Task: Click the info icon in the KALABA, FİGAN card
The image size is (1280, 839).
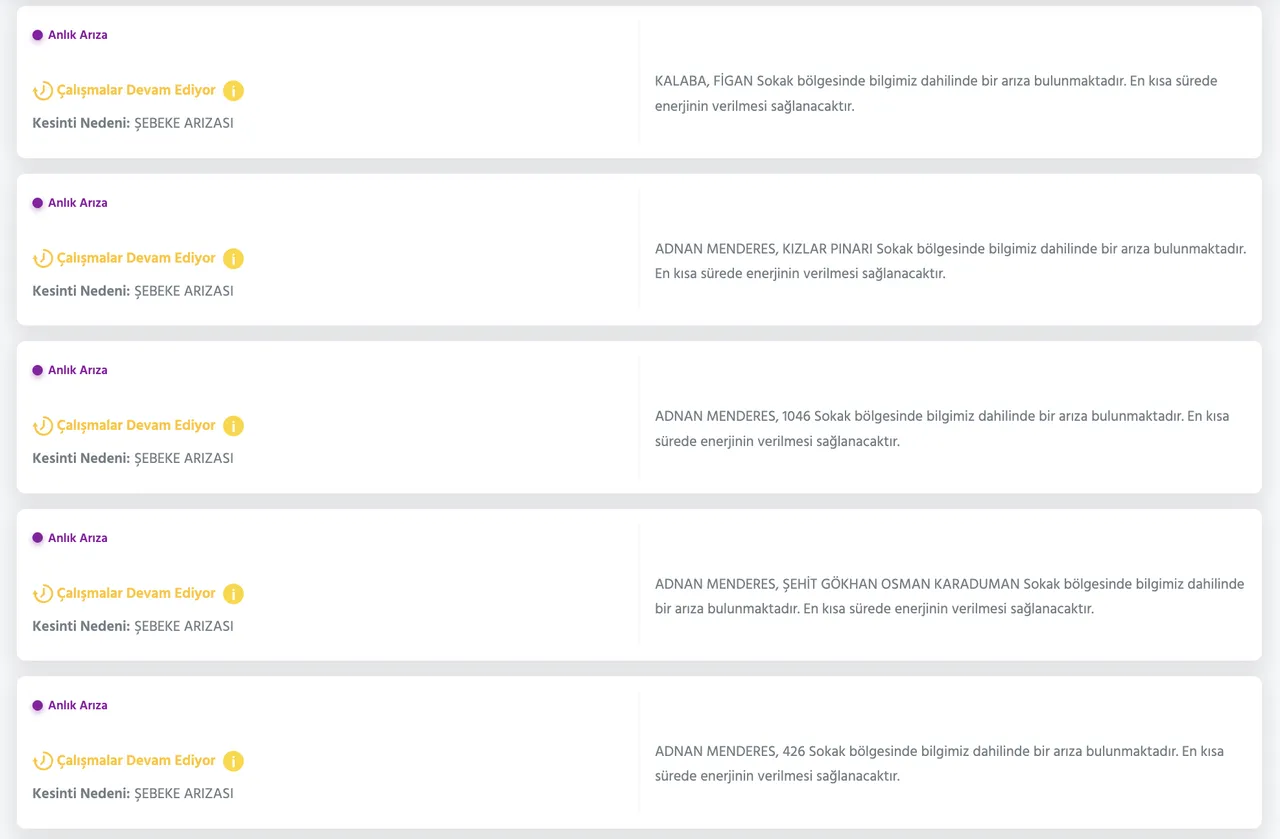Action: (x=233, y=91)
